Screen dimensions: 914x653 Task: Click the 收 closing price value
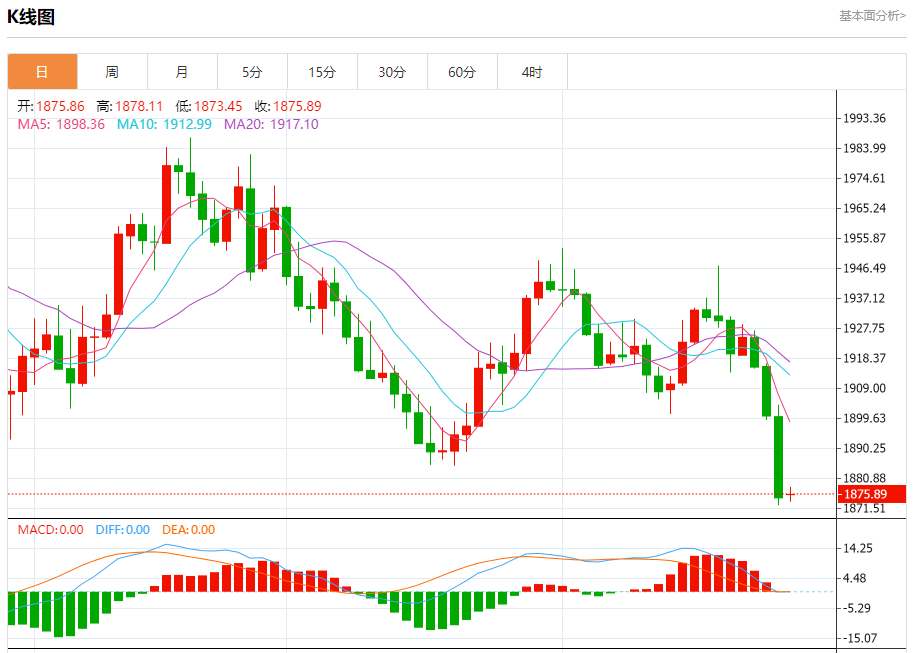pos(297,106)
